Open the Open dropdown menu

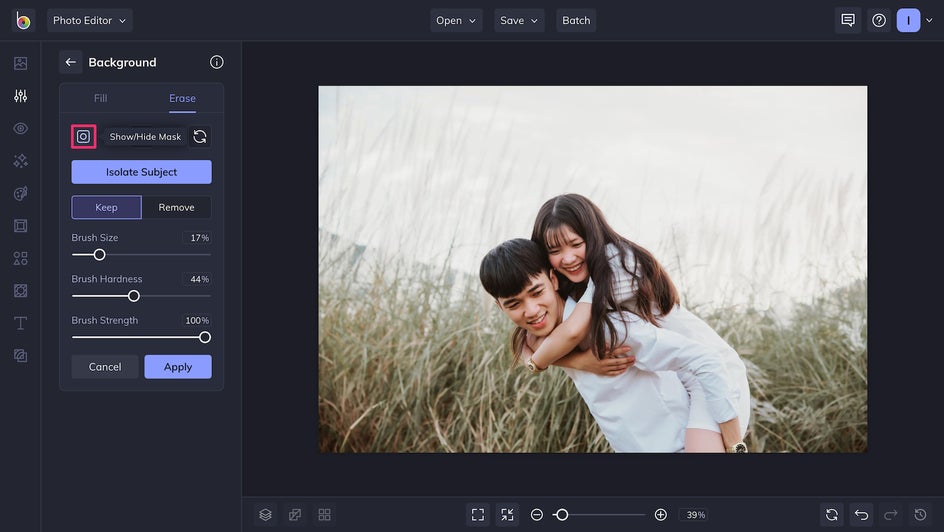coord(456,20)
